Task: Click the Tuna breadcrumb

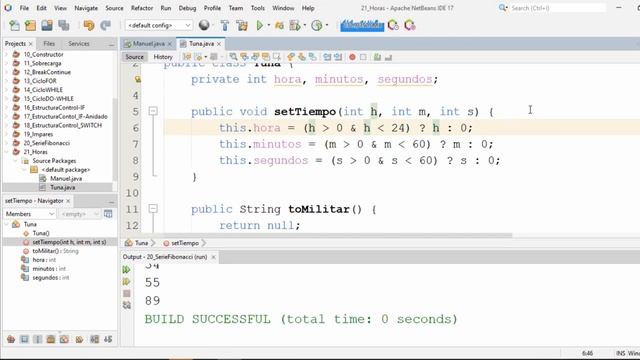Action: 141,243
